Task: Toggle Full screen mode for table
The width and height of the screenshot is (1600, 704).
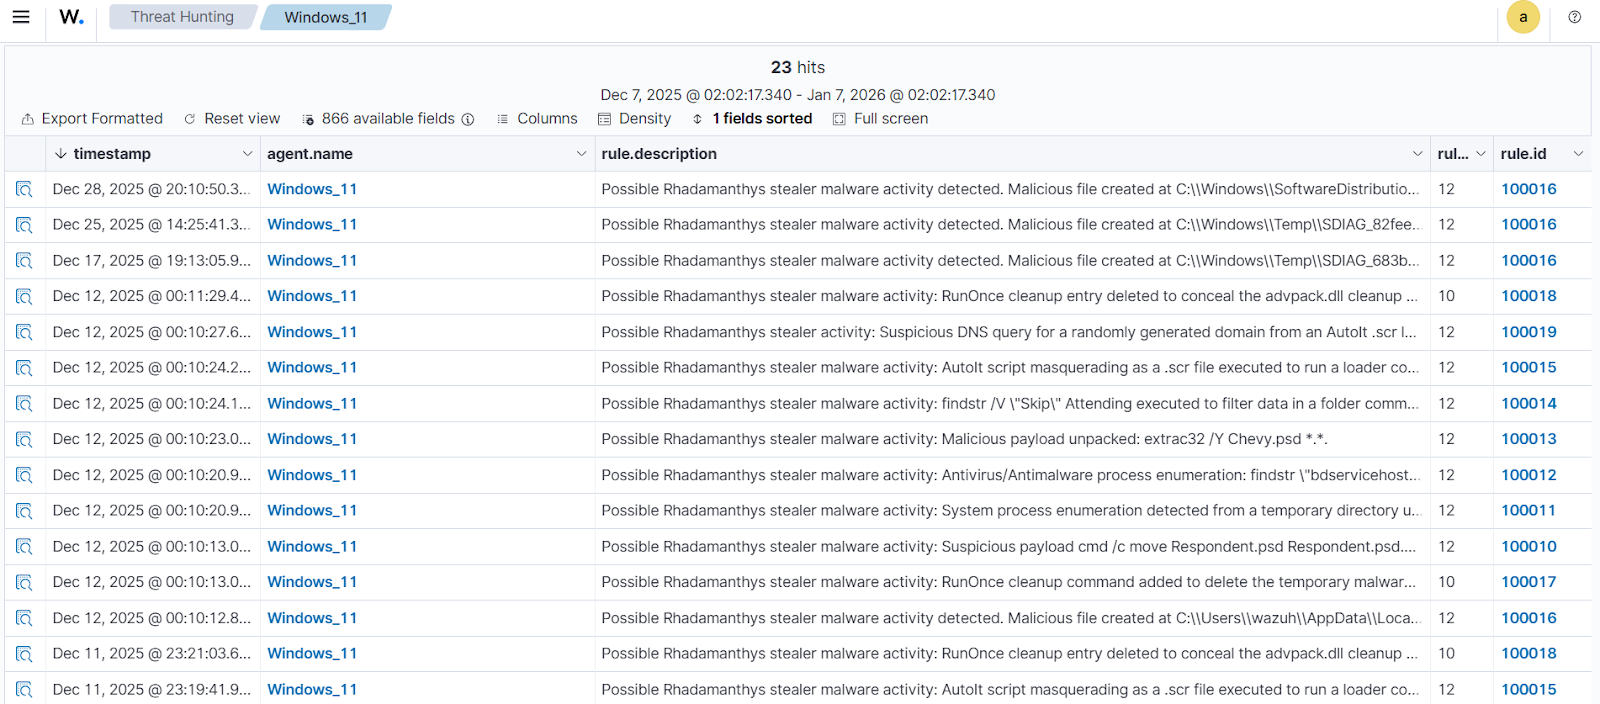Action: tap(880, 119)
